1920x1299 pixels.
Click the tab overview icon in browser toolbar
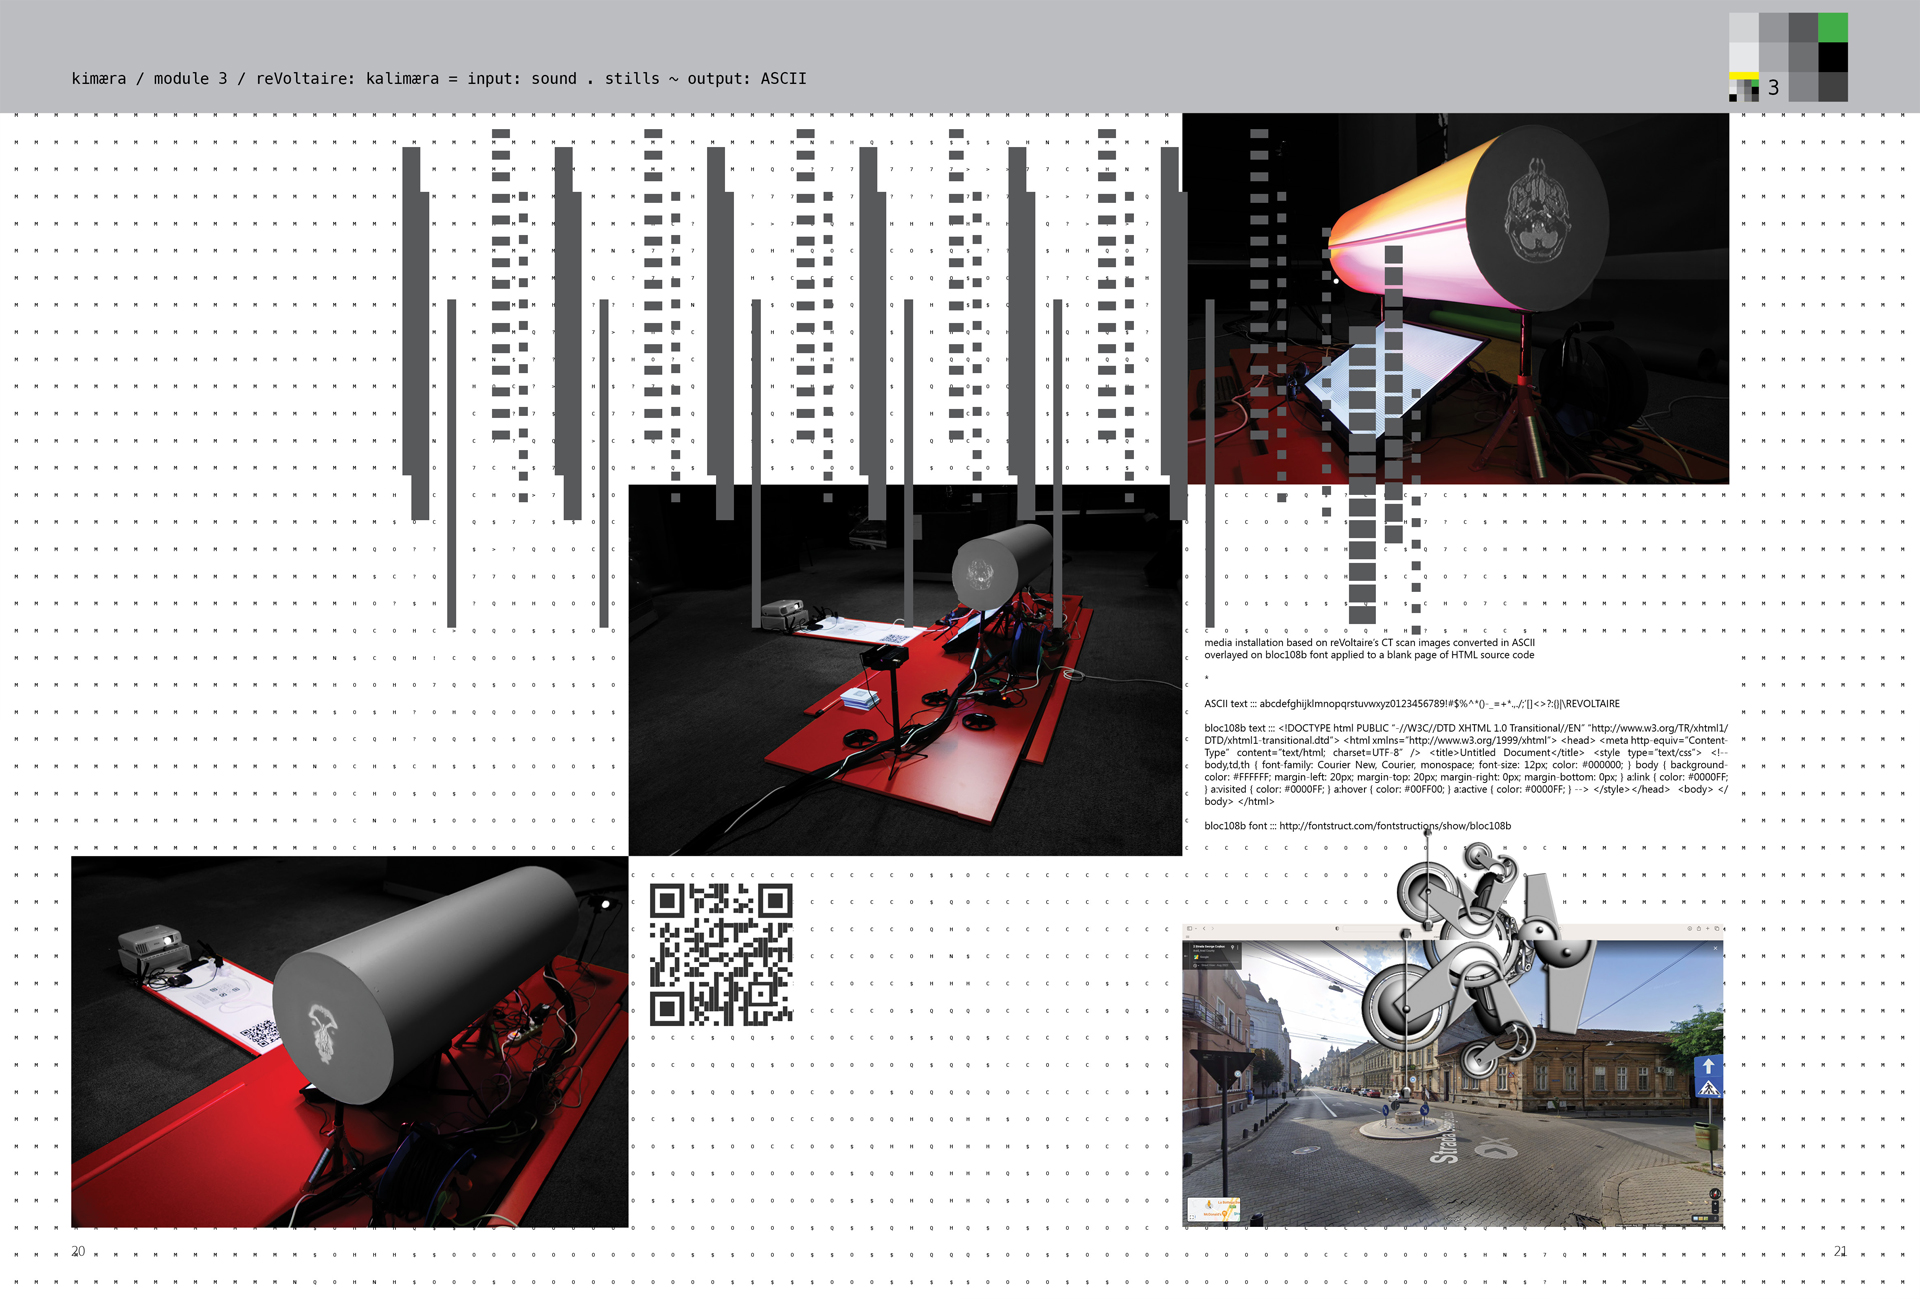(1716, 928)
